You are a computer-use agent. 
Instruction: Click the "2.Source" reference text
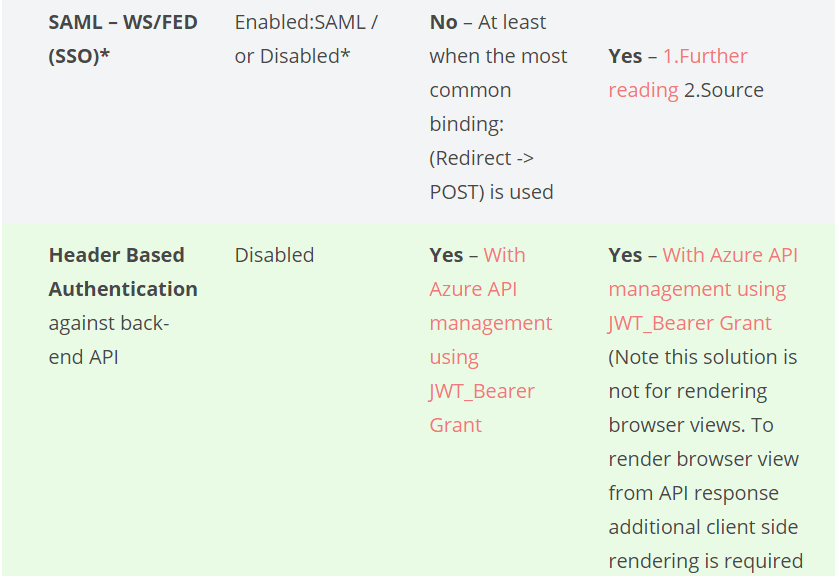pyautogui.click(x=723, y=90)
